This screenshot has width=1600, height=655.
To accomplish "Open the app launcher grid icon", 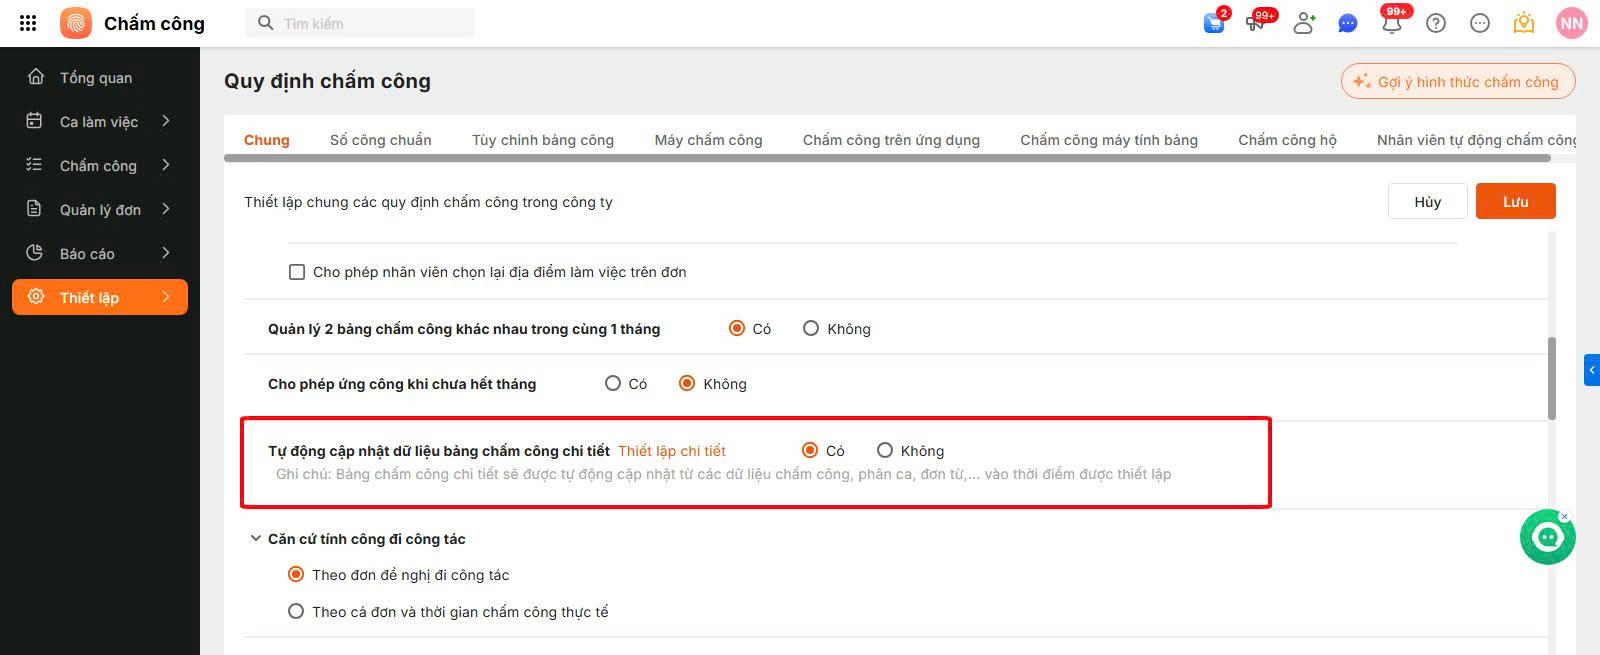I will click(x=28, y=23).
